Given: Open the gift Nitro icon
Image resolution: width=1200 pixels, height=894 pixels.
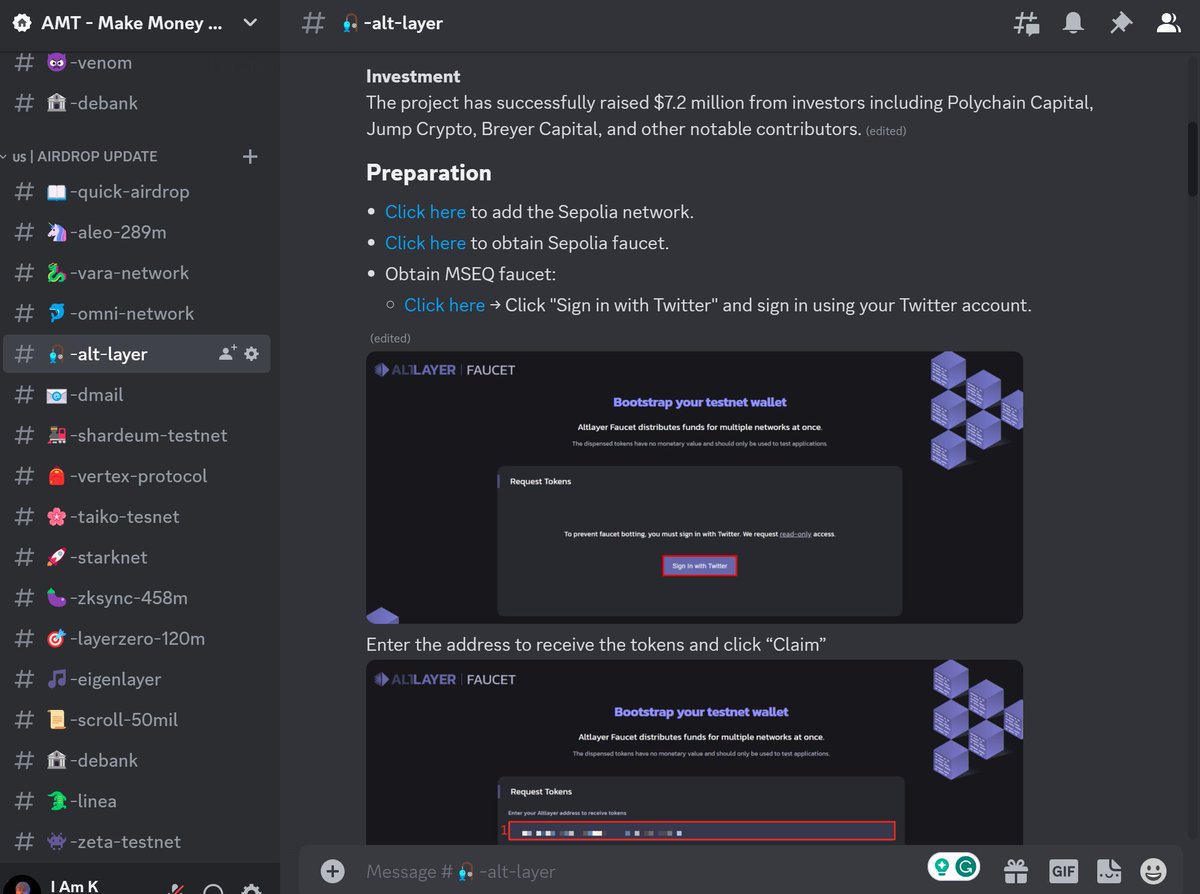Looking at the screenshot, I should click(x=1016, y=870).
